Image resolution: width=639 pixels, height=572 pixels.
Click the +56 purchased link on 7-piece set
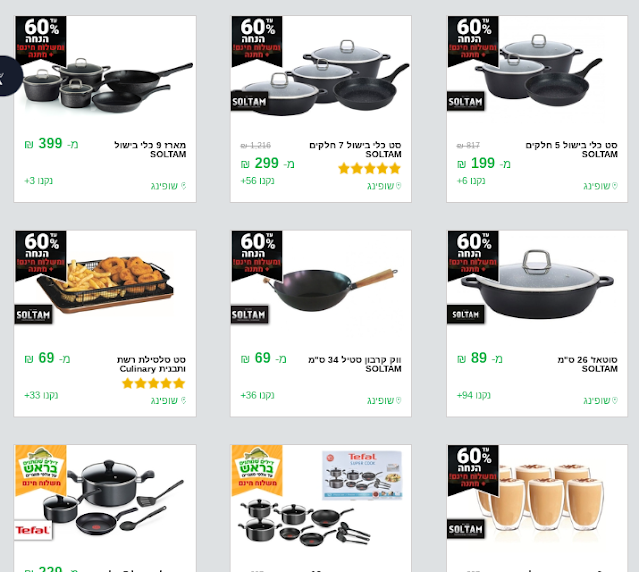(x=257, y=180)
